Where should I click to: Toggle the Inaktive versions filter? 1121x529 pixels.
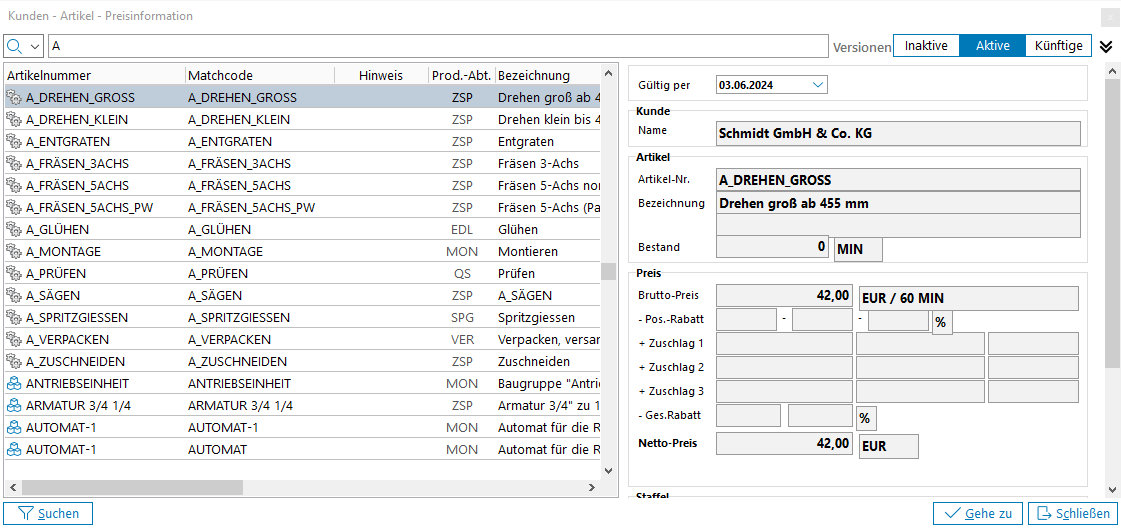tap(926, 46)
